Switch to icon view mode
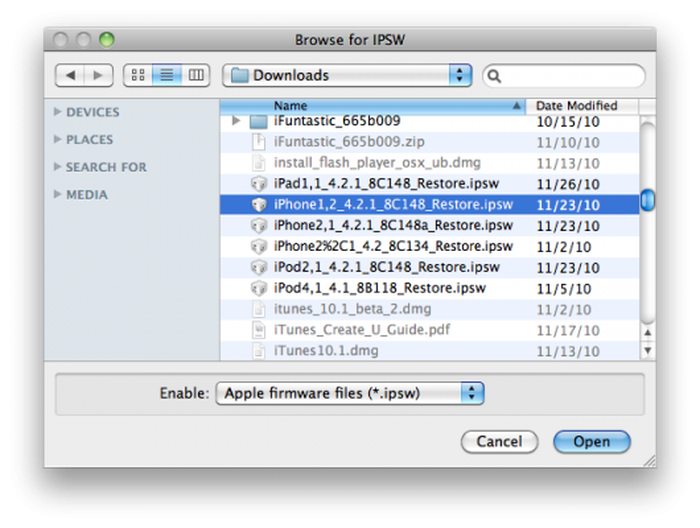 [x=138, y=75]
